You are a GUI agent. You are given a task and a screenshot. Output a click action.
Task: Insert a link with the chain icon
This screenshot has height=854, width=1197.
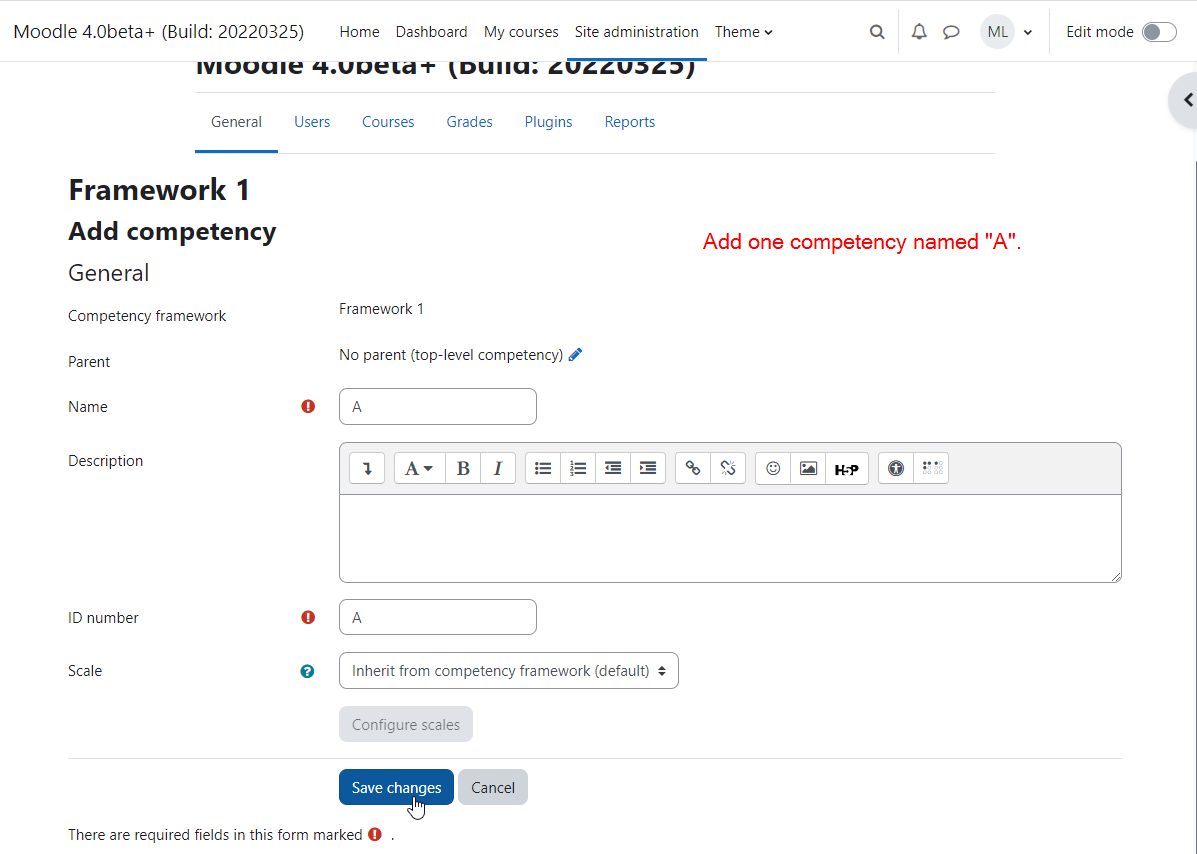693,469
